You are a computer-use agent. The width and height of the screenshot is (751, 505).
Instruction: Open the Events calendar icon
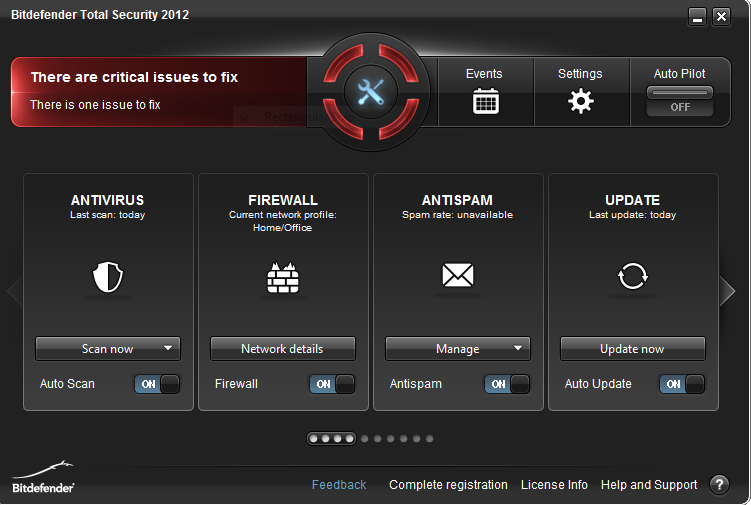tap(486, 101)
